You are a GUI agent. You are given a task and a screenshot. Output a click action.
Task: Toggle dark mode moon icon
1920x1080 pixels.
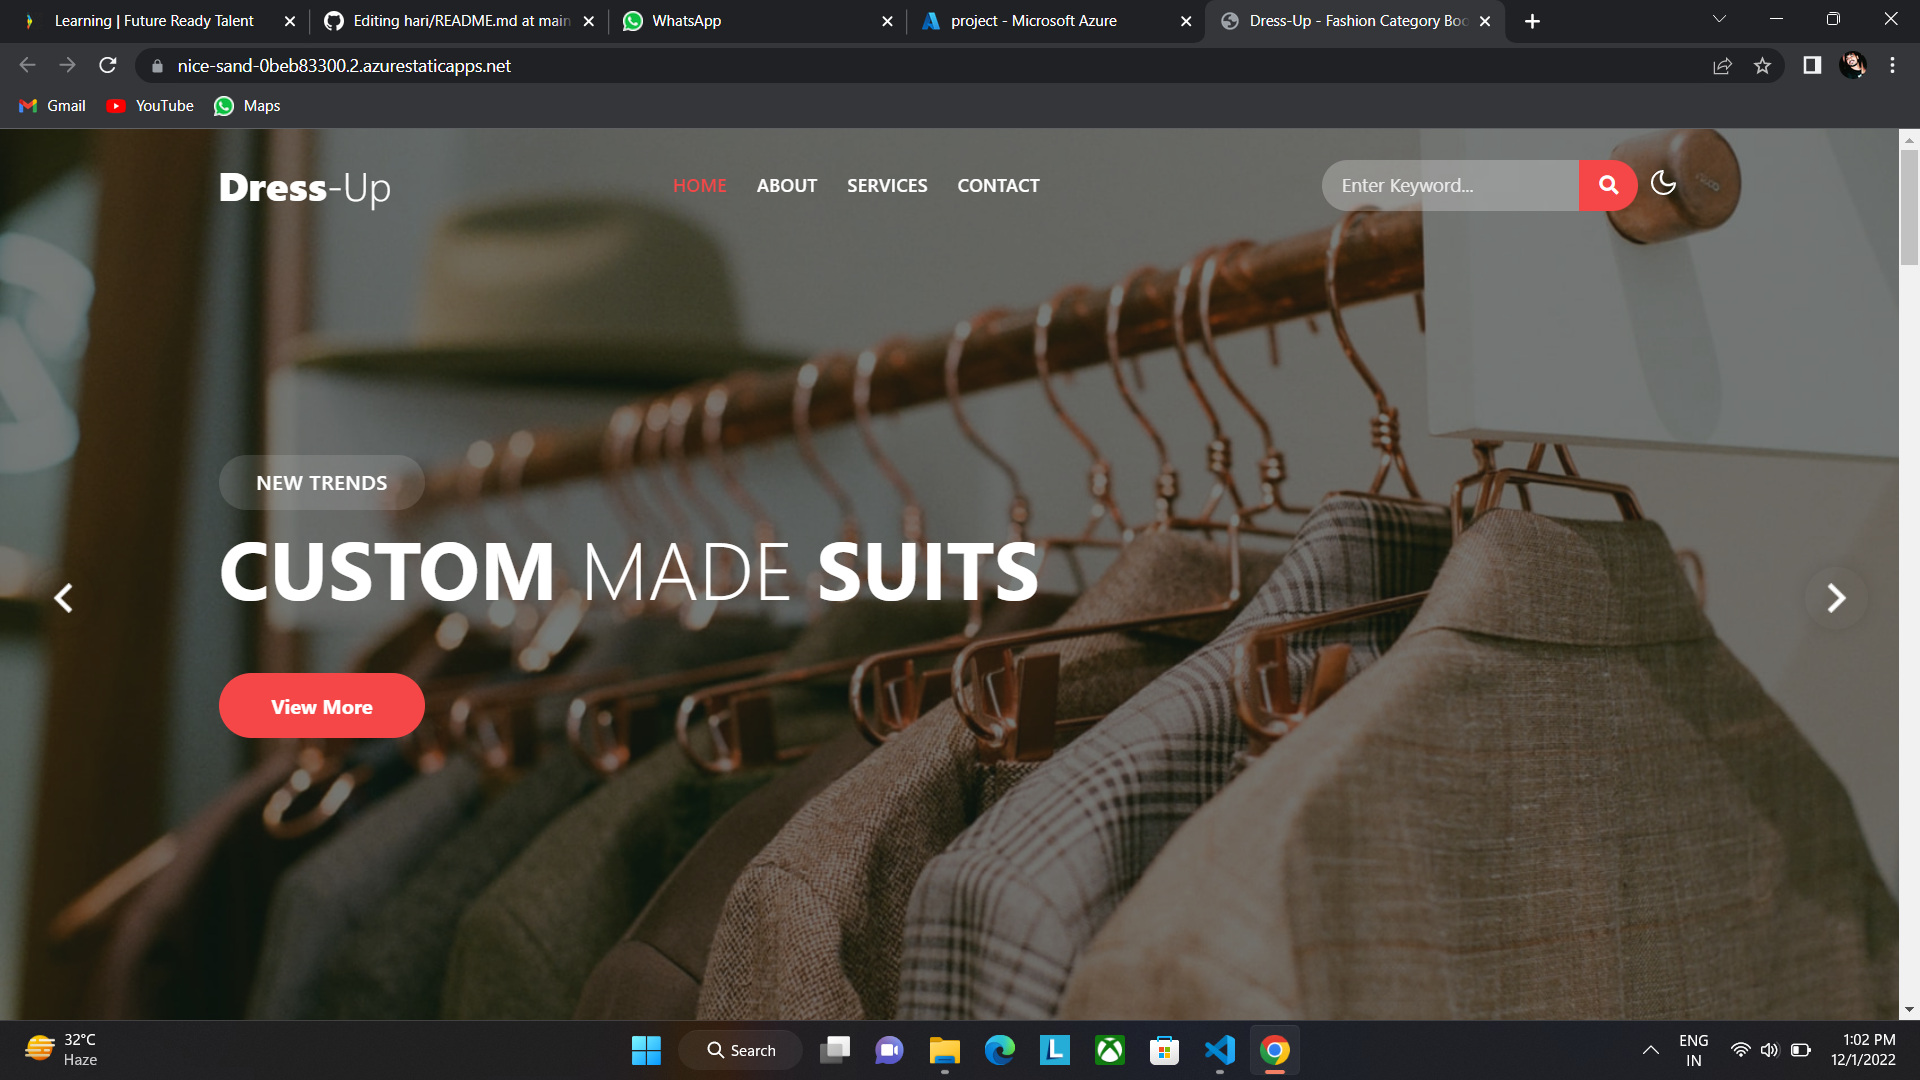tap(1663, 183)
